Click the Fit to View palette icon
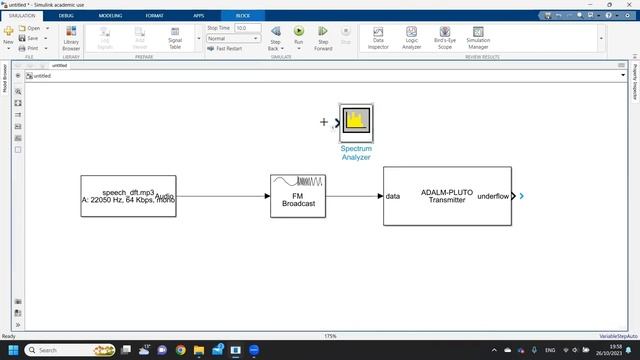 (18, 103)
